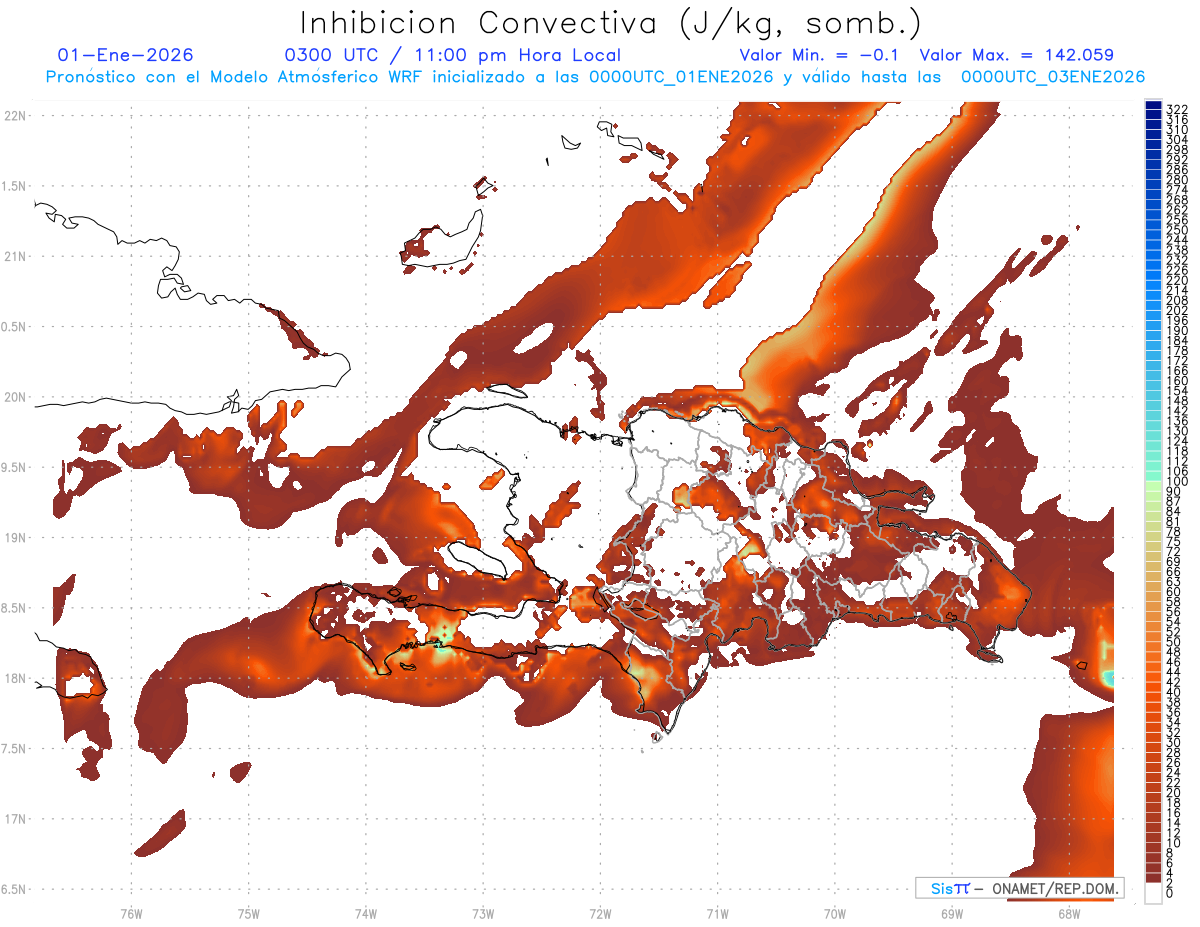Screen dimensions: 1200x927
Task: Click the "19N" latitude label
Action: (16, 538)
